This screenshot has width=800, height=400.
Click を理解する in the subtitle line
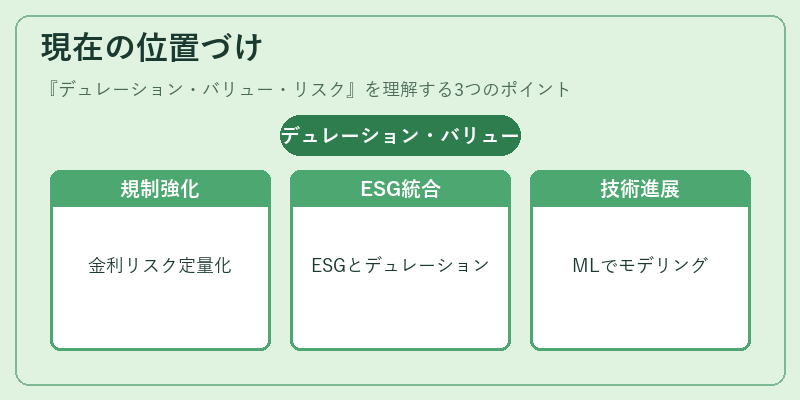(x=409, y=90)
